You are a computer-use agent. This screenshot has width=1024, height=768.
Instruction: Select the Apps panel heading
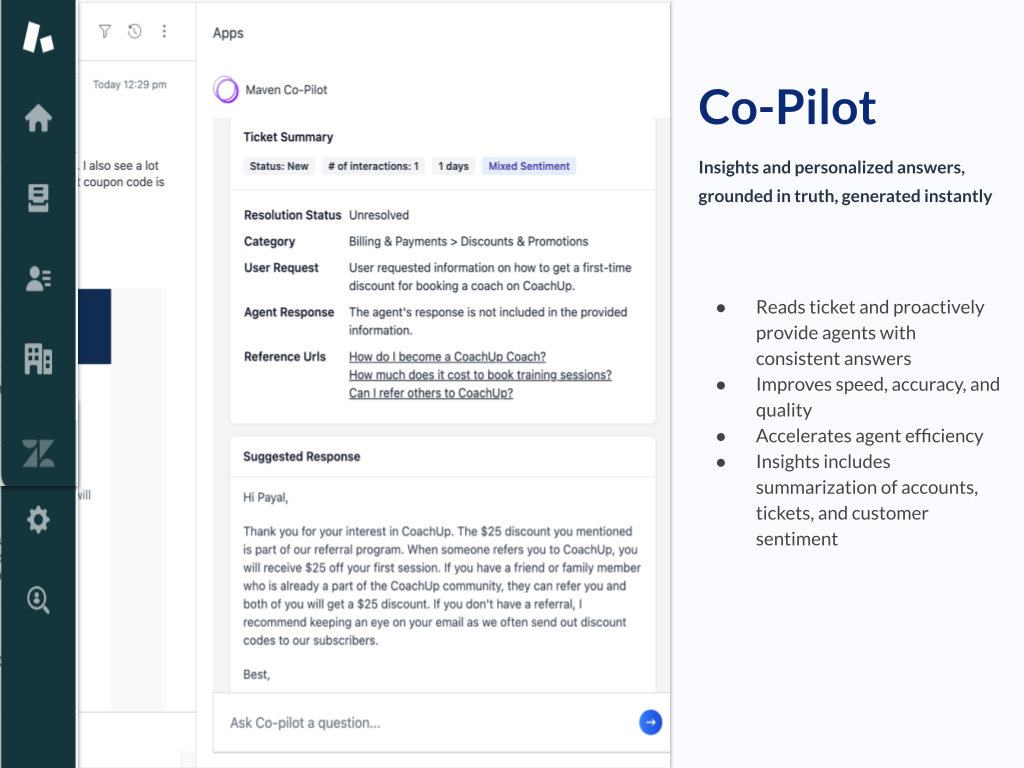coord(228,33)
